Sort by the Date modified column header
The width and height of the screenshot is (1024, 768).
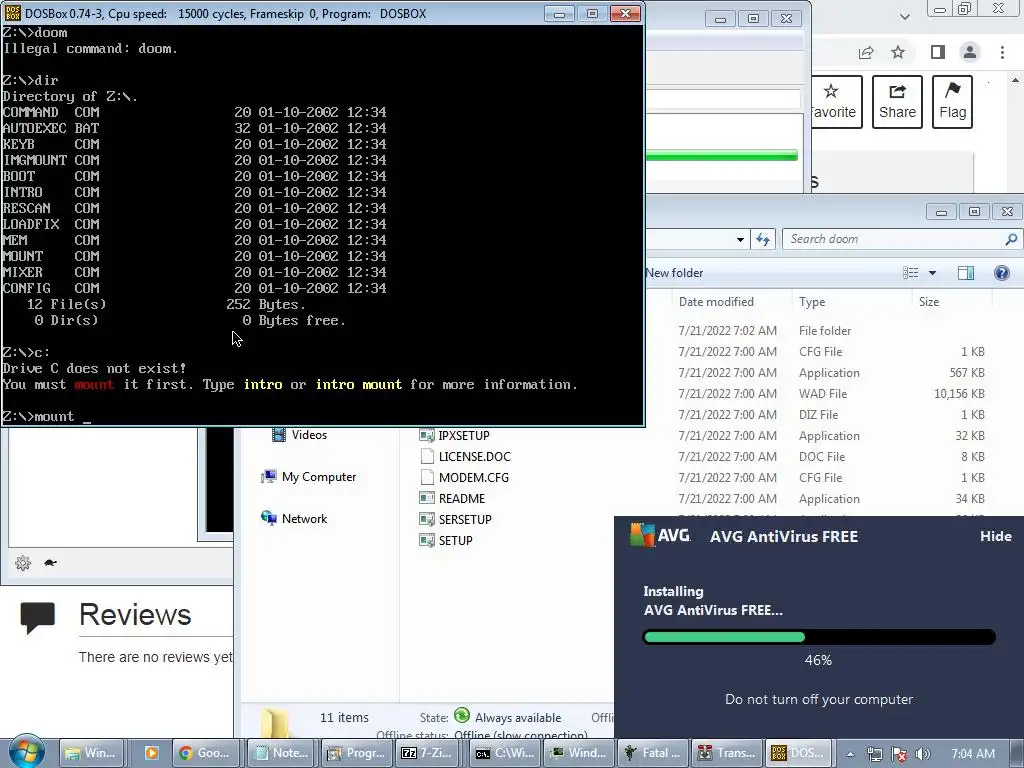coord(716,302)
